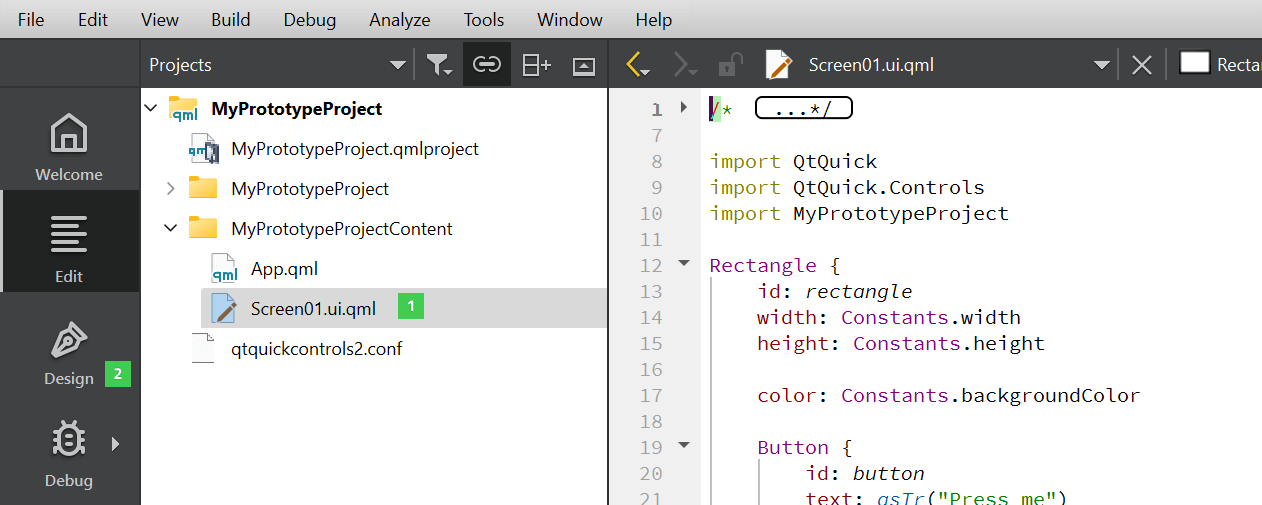Click the split panel icon
Screen dimensions: 1262x505
click(536, 65)
